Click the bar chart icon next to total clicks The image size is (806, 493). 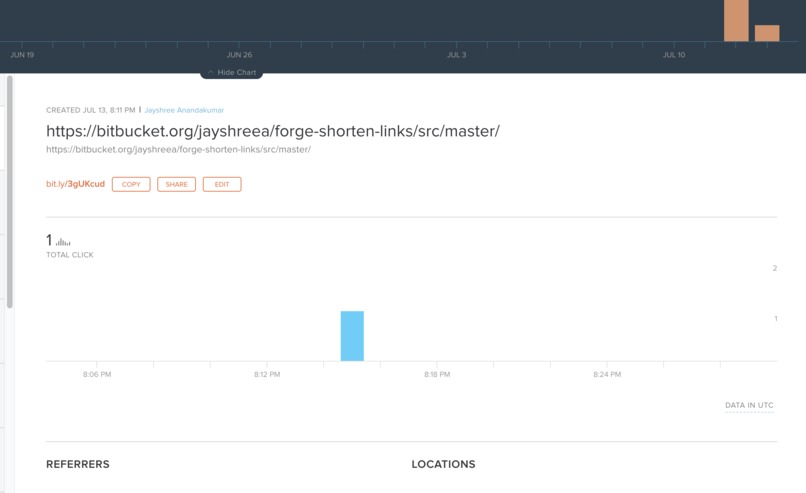tap(63, 242)
